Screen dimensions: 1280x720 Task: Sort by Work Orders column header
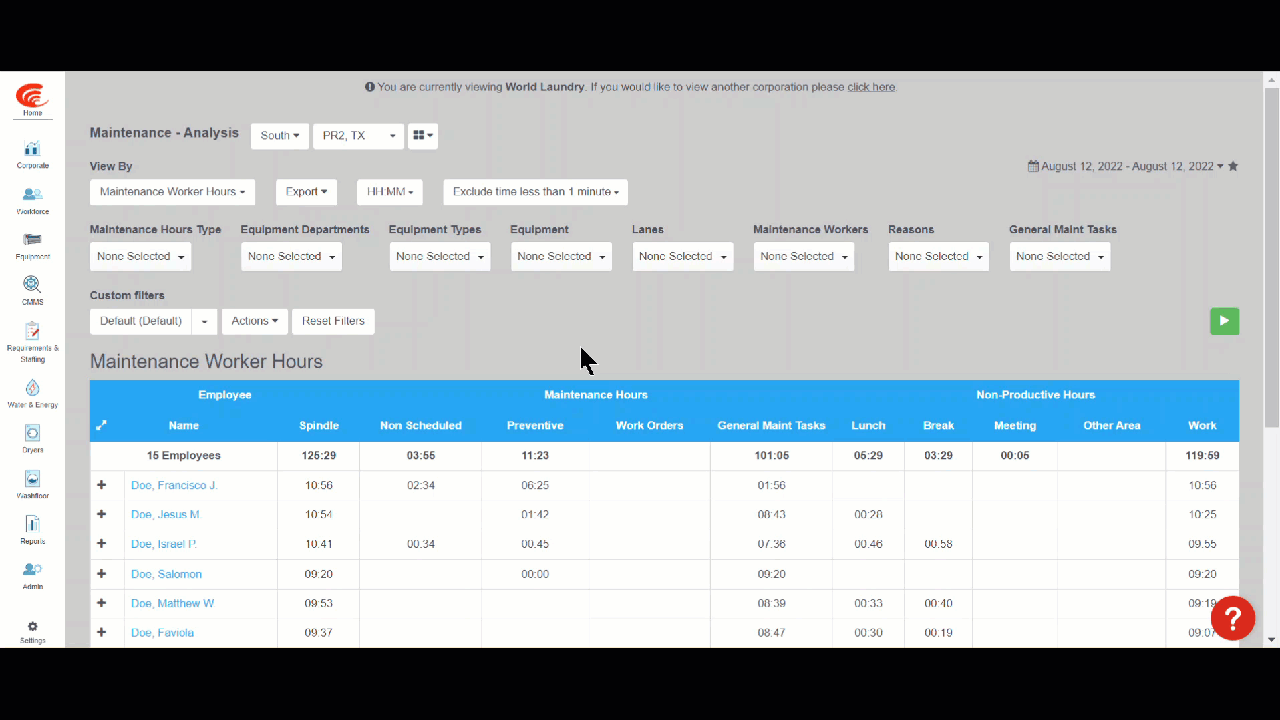[649, 425]
